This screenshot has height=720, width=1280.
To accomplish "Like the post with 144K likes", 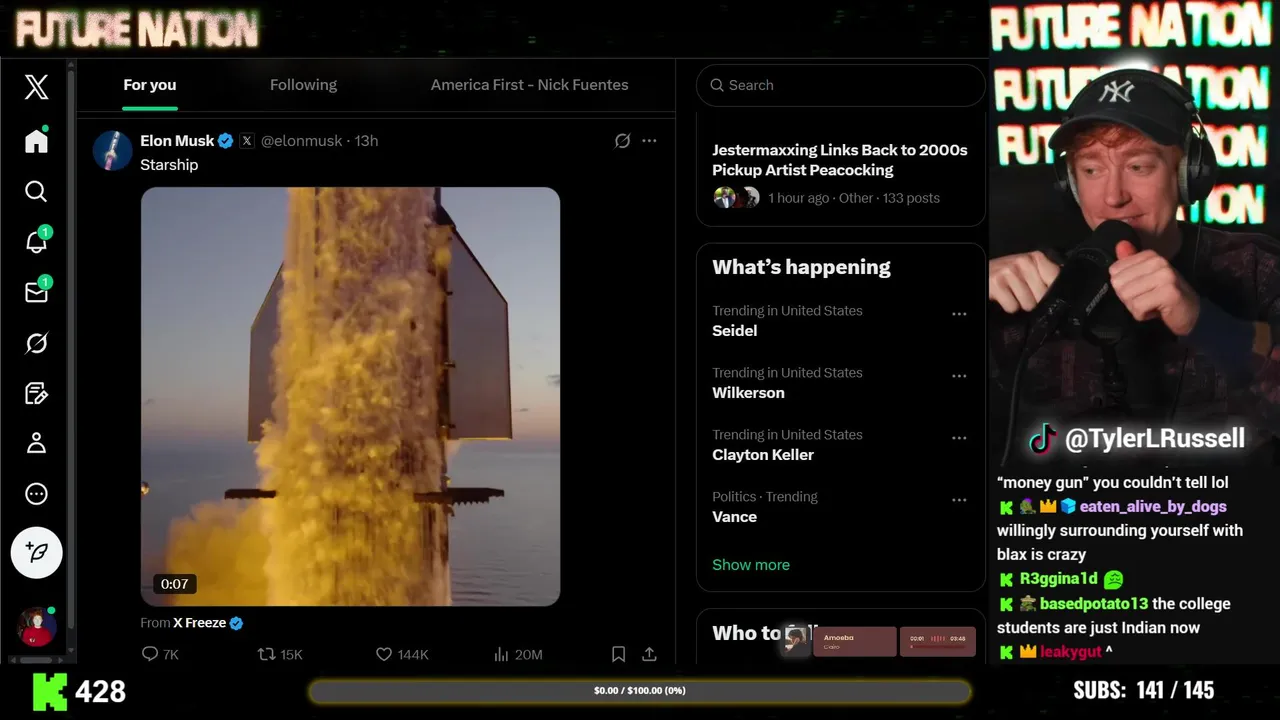I will (402, 654).
